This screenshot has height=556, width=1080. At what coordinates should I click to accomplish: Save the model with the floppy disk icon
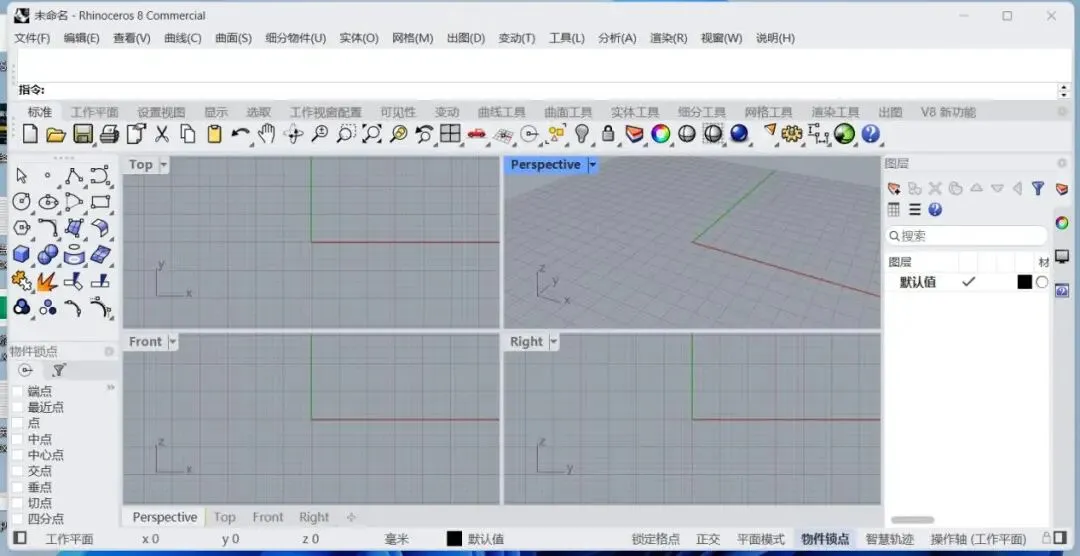coord(83,134)
